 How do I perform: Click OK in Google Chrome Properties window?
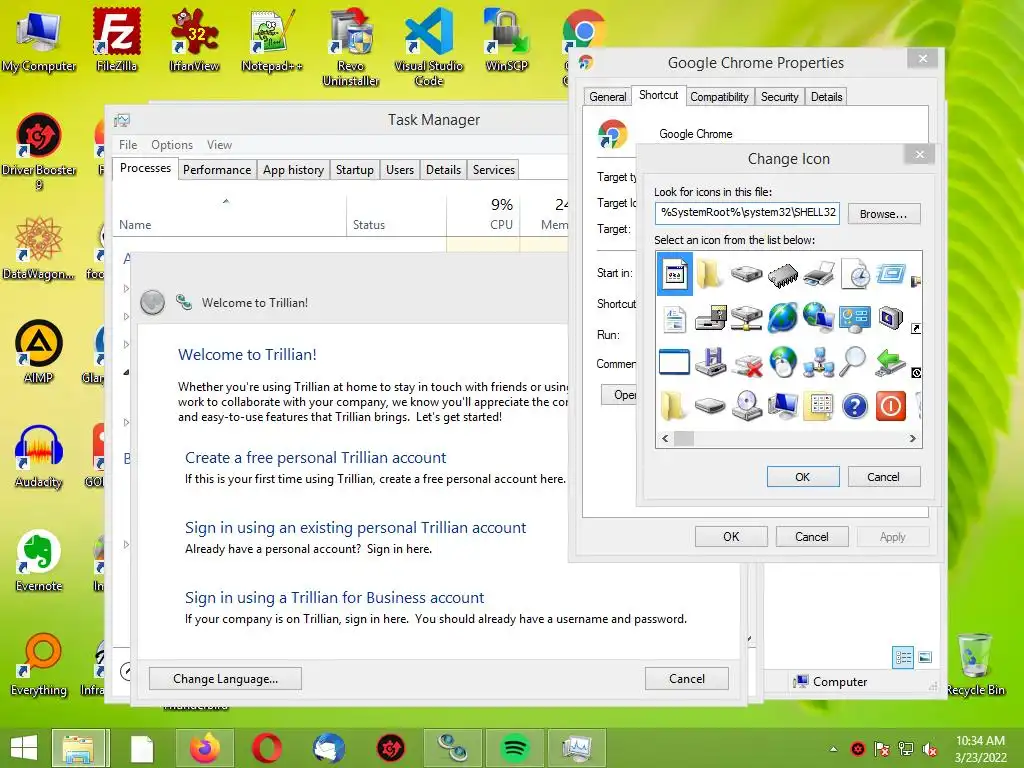(731, 537)
